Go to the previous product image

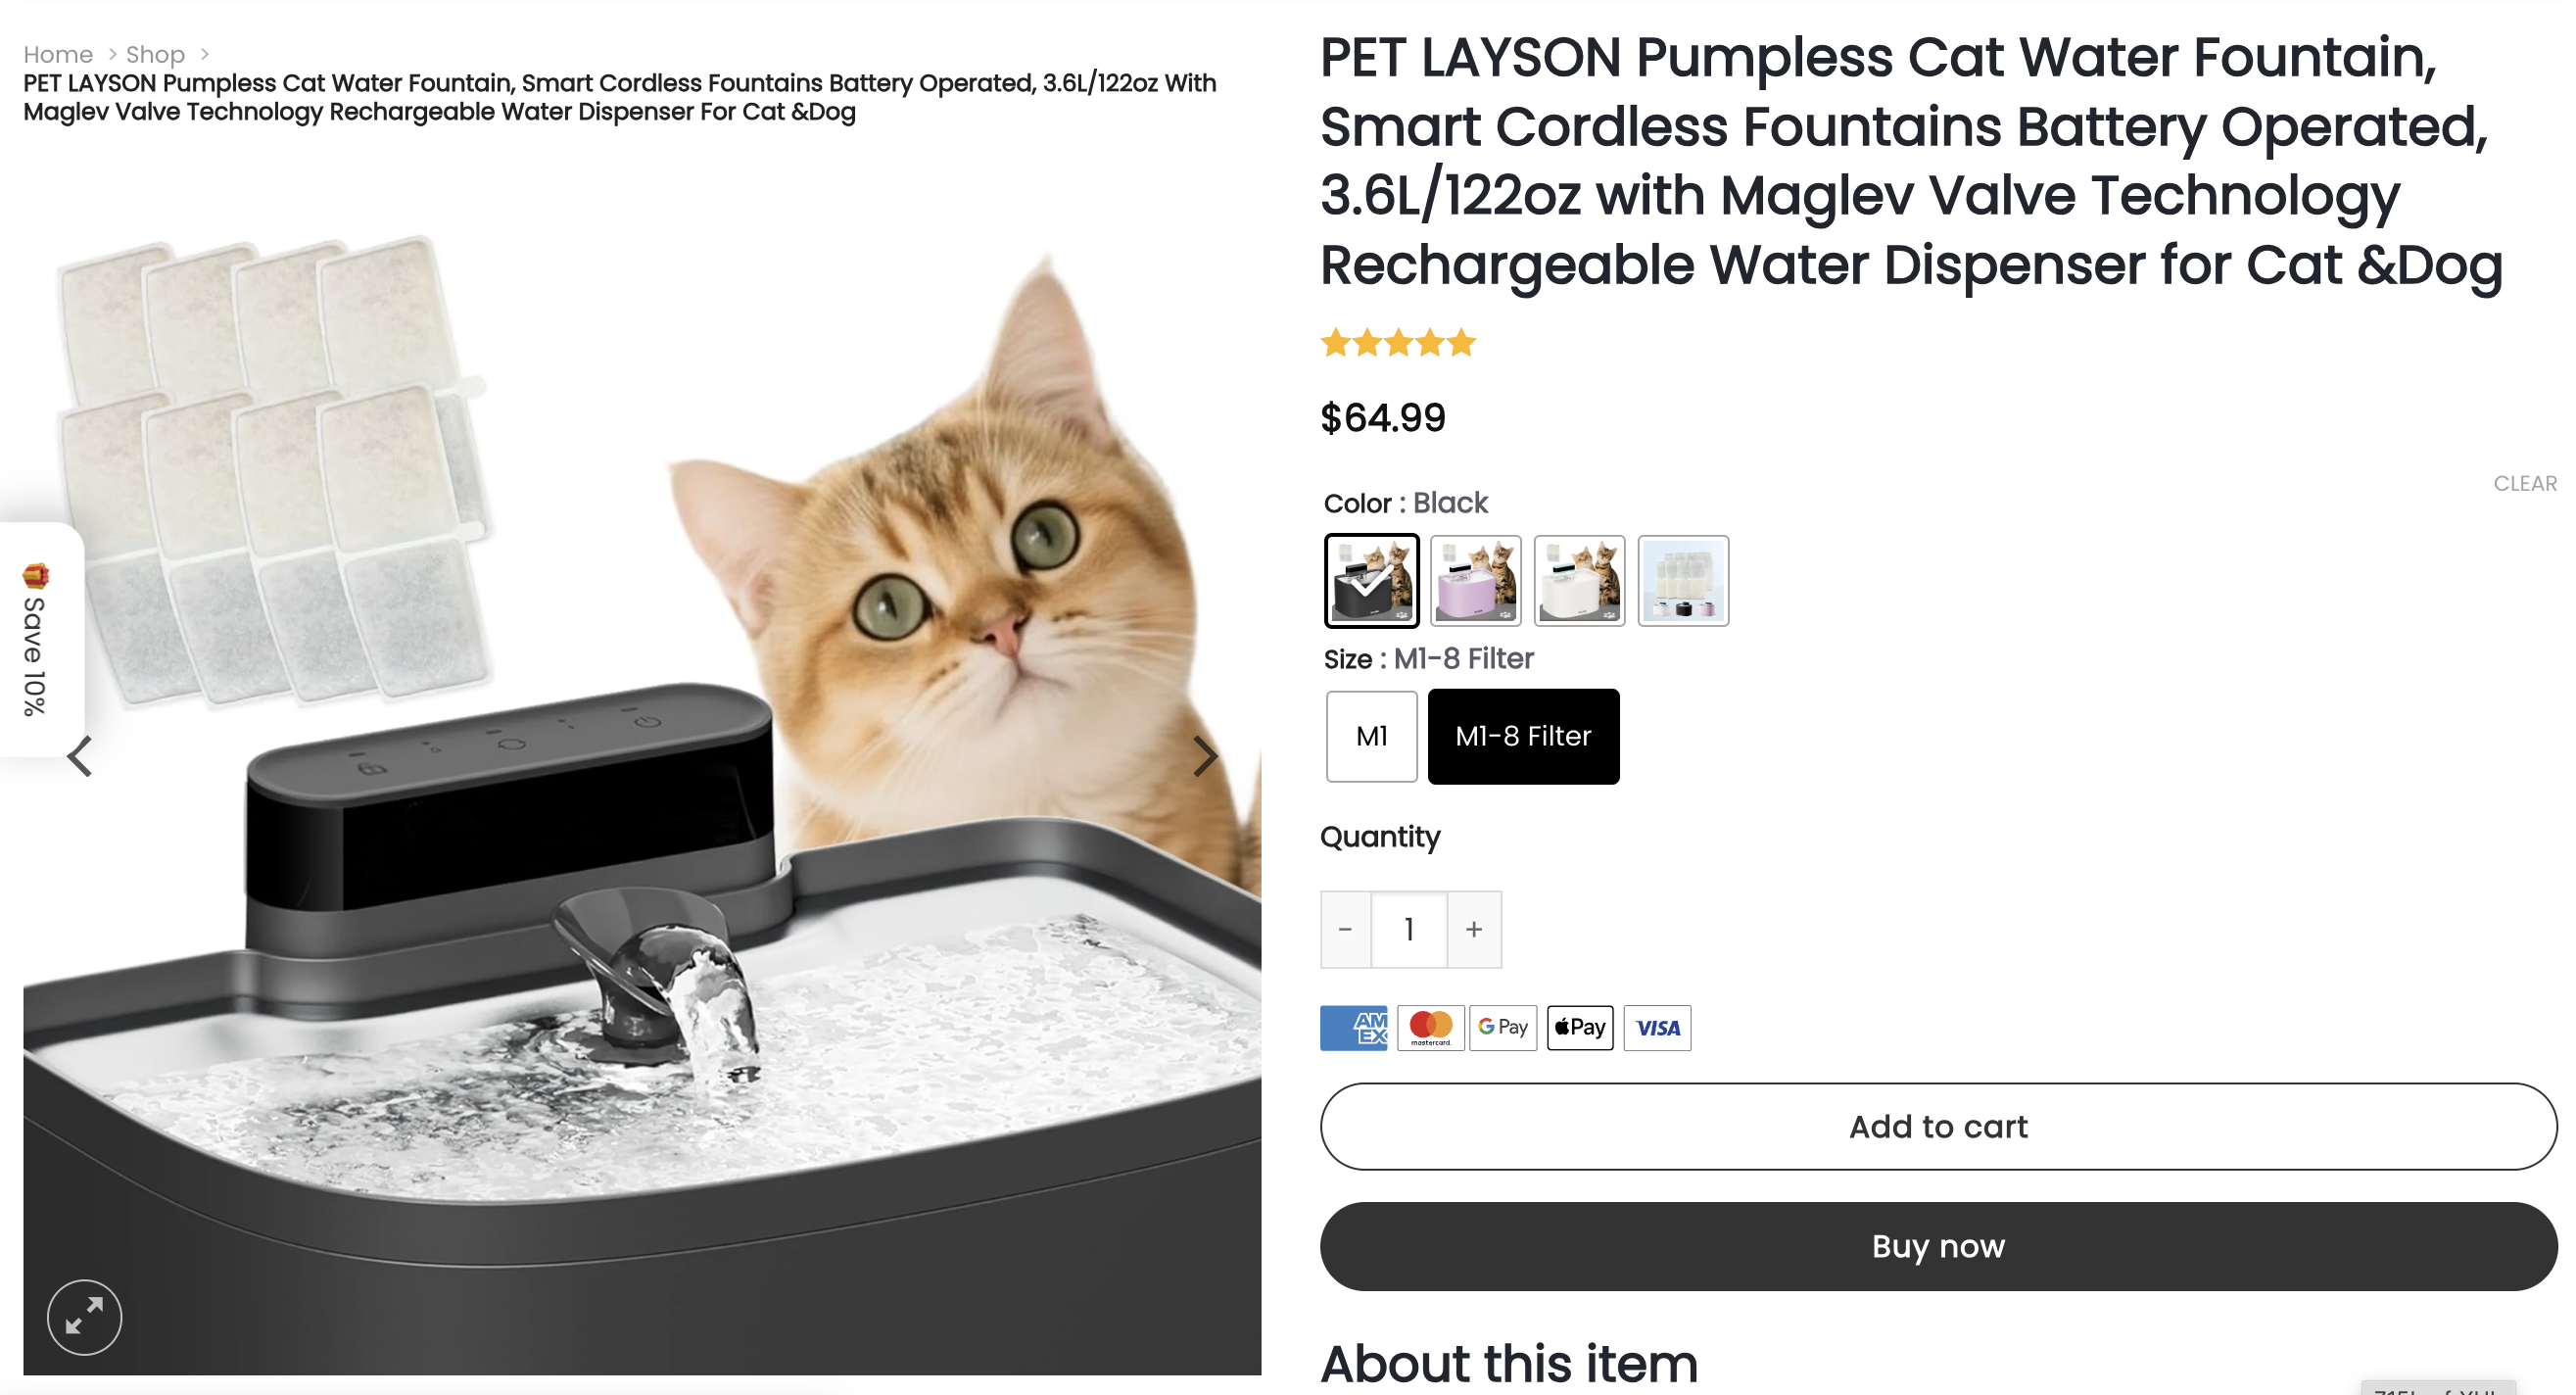tap(80, 756)
